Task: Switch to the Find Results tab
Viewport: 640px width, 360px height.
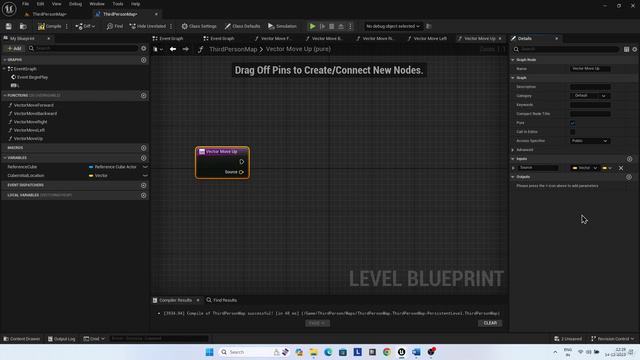Action: click(x=222, y=300)
